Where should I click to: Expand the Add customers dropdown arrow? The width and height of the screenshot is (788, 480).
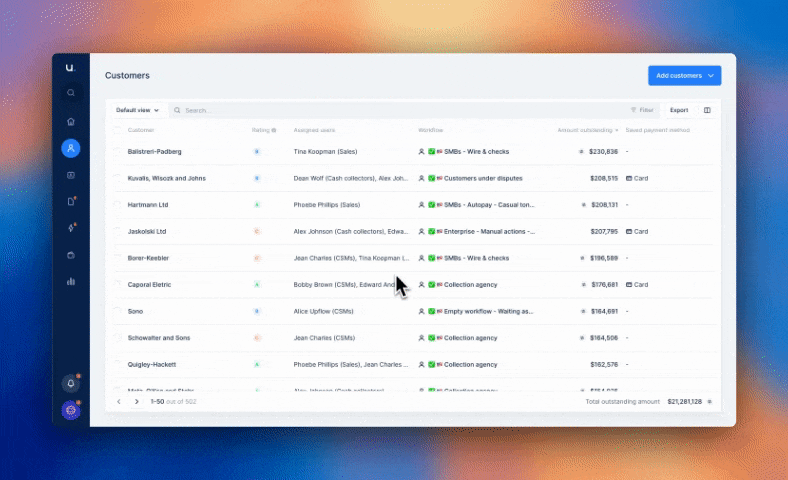(711, 75)
